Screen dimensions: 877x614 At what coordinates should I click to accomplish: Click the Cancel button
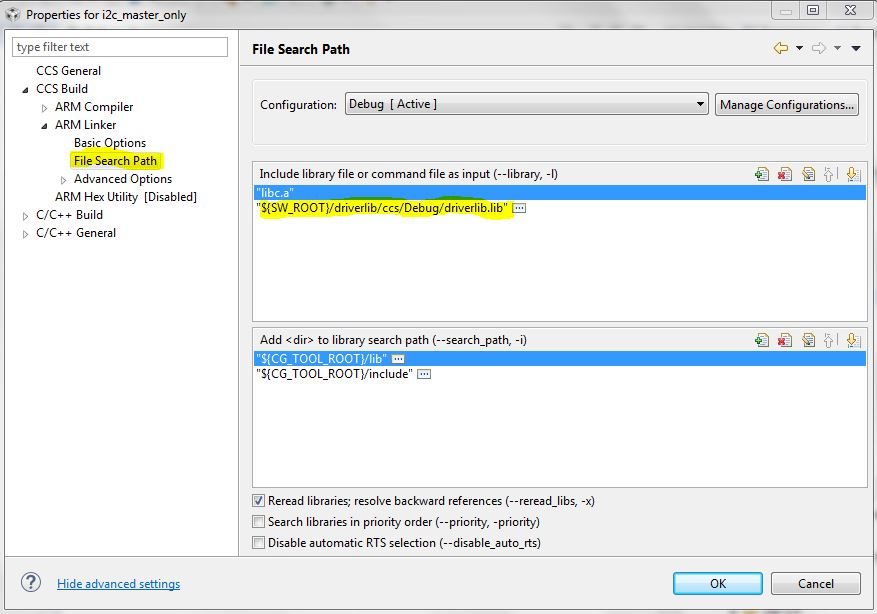815,583
